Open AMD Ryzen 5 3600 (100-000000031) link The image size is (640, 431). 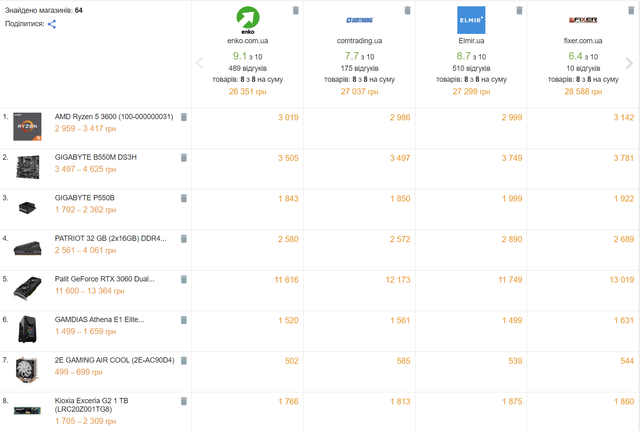point(114,117)
